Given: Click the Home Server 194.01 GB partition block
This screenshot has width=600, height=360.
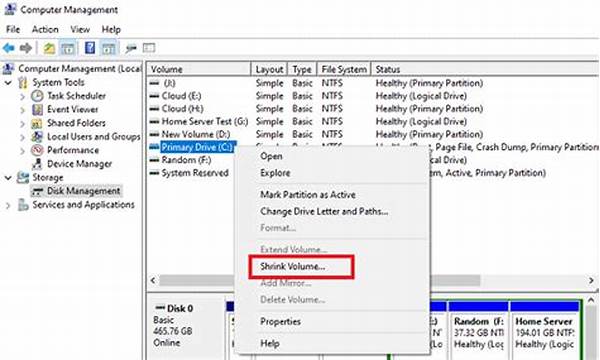Looking at the screenshot, I should [x=545, y=330].
